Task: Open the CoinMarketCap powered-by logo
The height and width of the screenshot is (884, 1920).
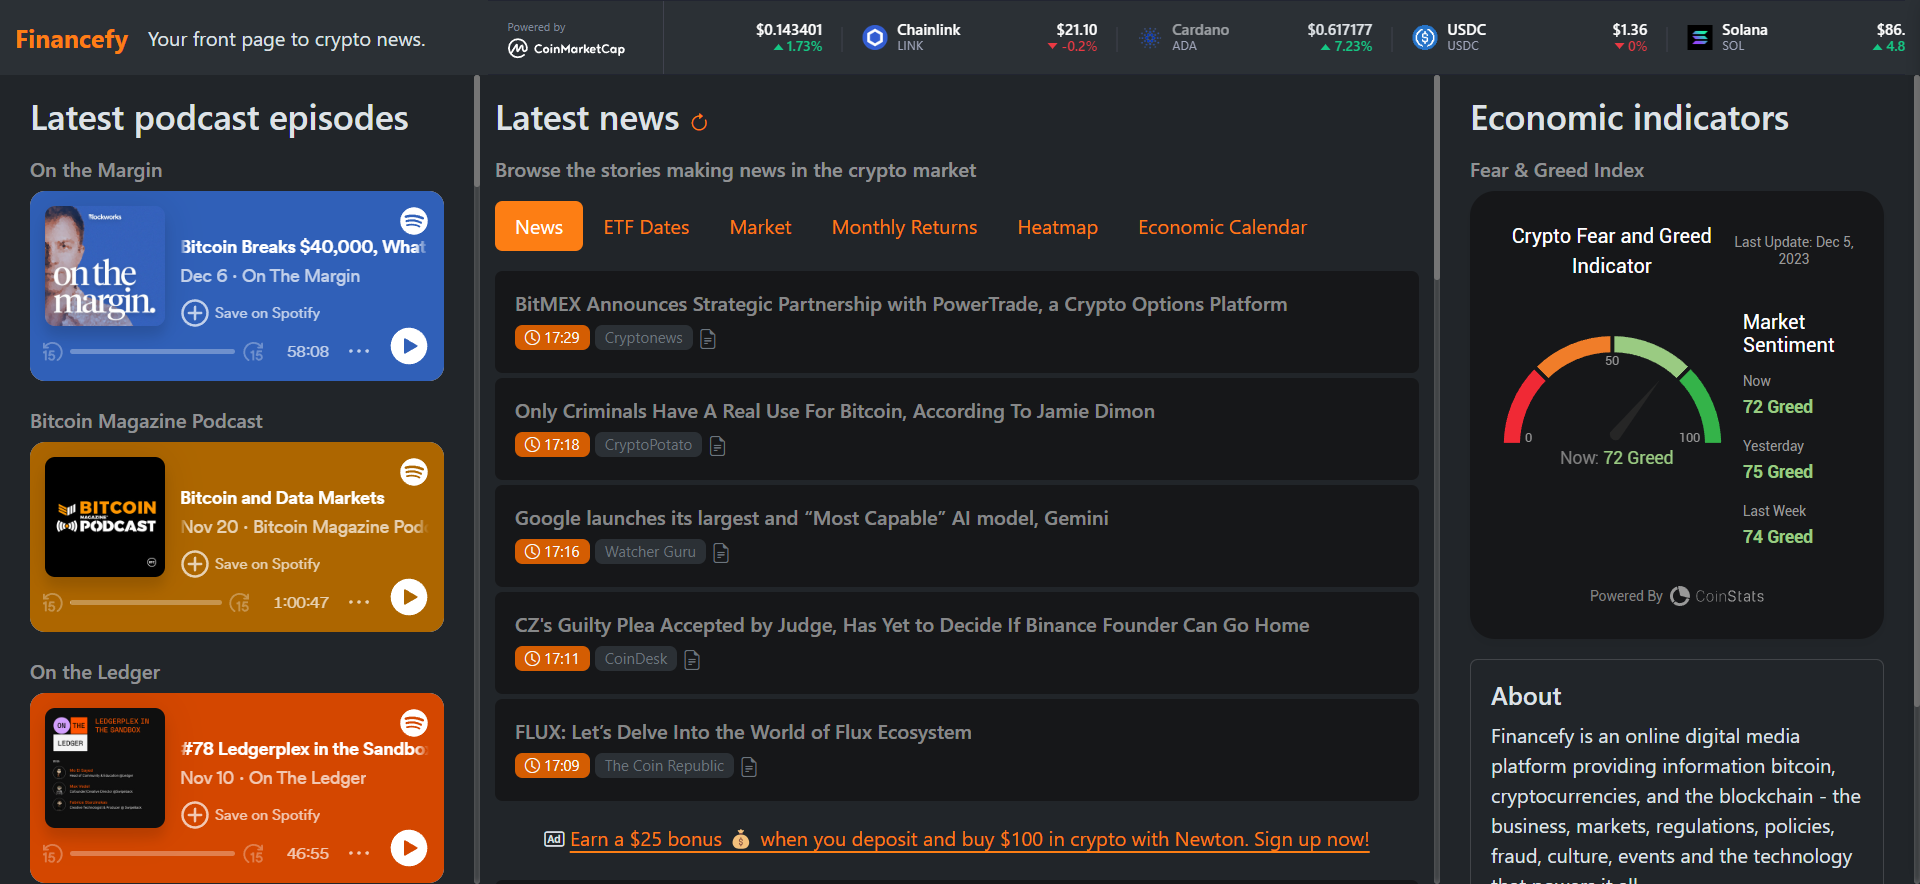Action: (566, 48)
